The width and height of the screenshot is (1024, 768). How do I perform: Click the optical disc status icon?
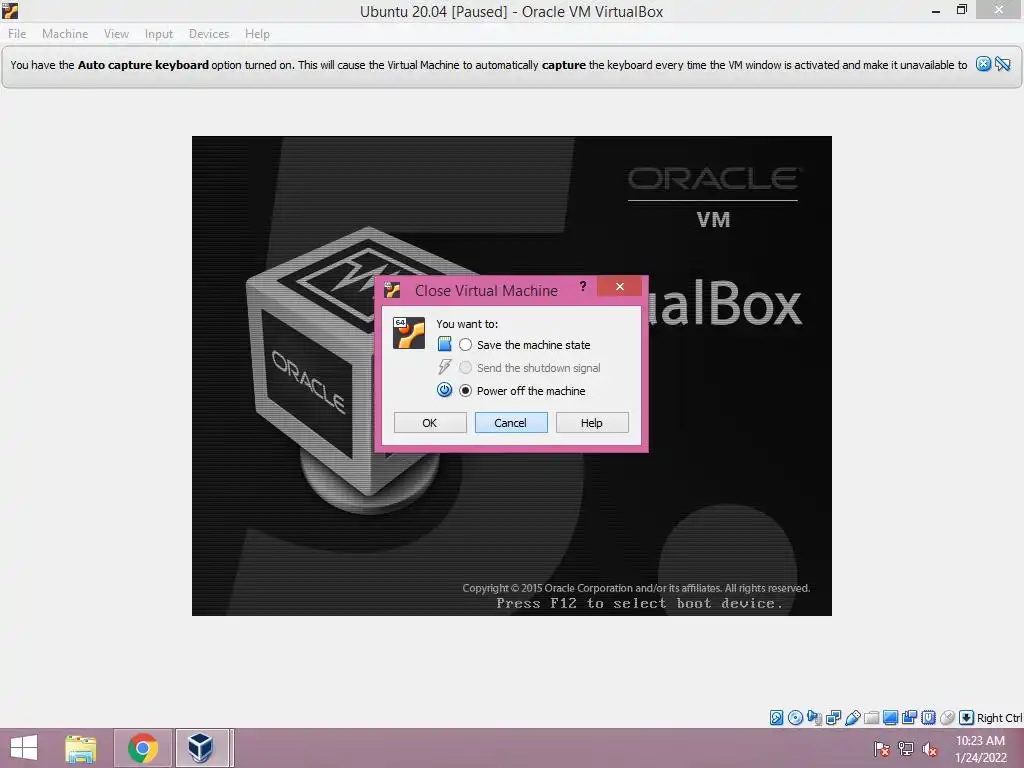(795, 718)
